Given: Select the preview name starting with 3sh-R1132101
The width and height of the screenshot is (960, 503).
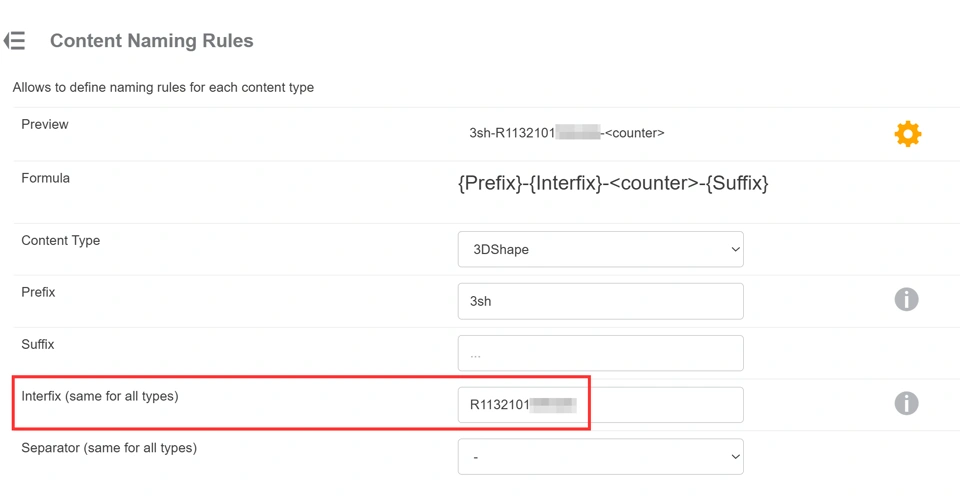Looking at the screenshot, I should pyautogui.click(x=566, y=133).
